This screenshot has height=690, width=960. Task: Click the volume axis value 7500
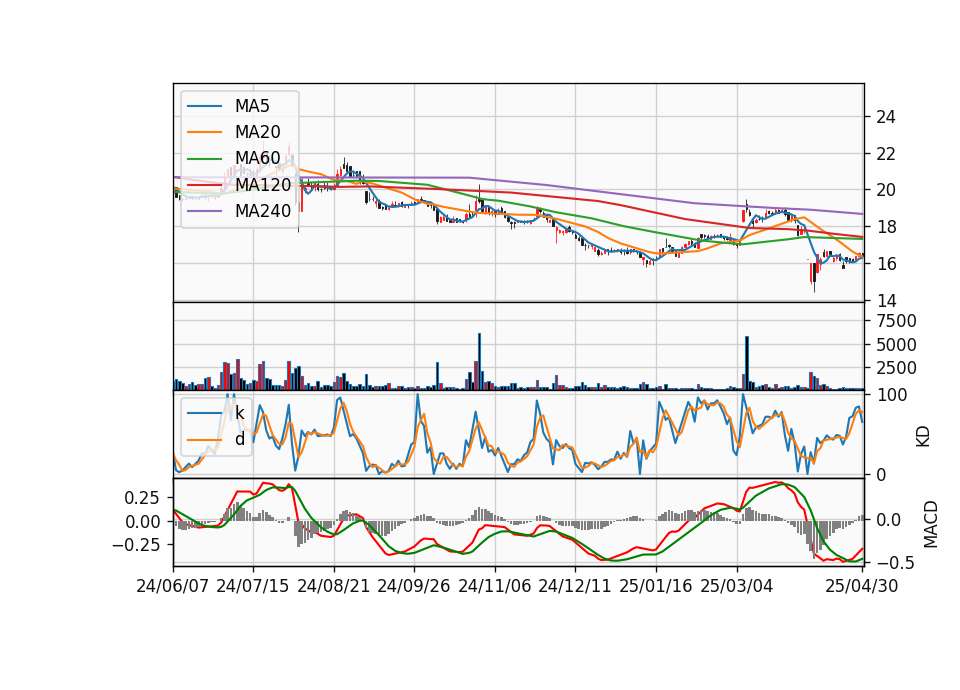pos(896,321)
